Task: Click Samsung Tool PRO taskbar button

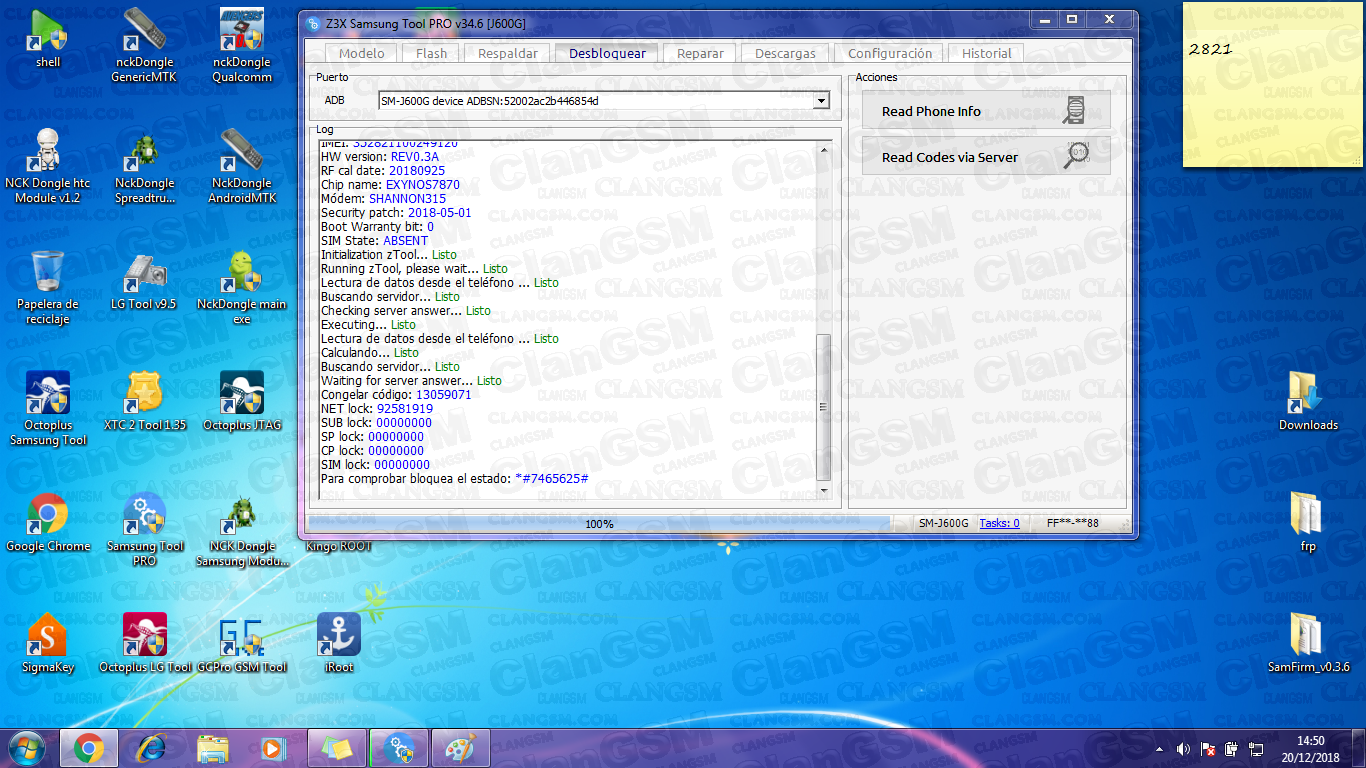Action: pyautogui.click(x=399, y=748)
